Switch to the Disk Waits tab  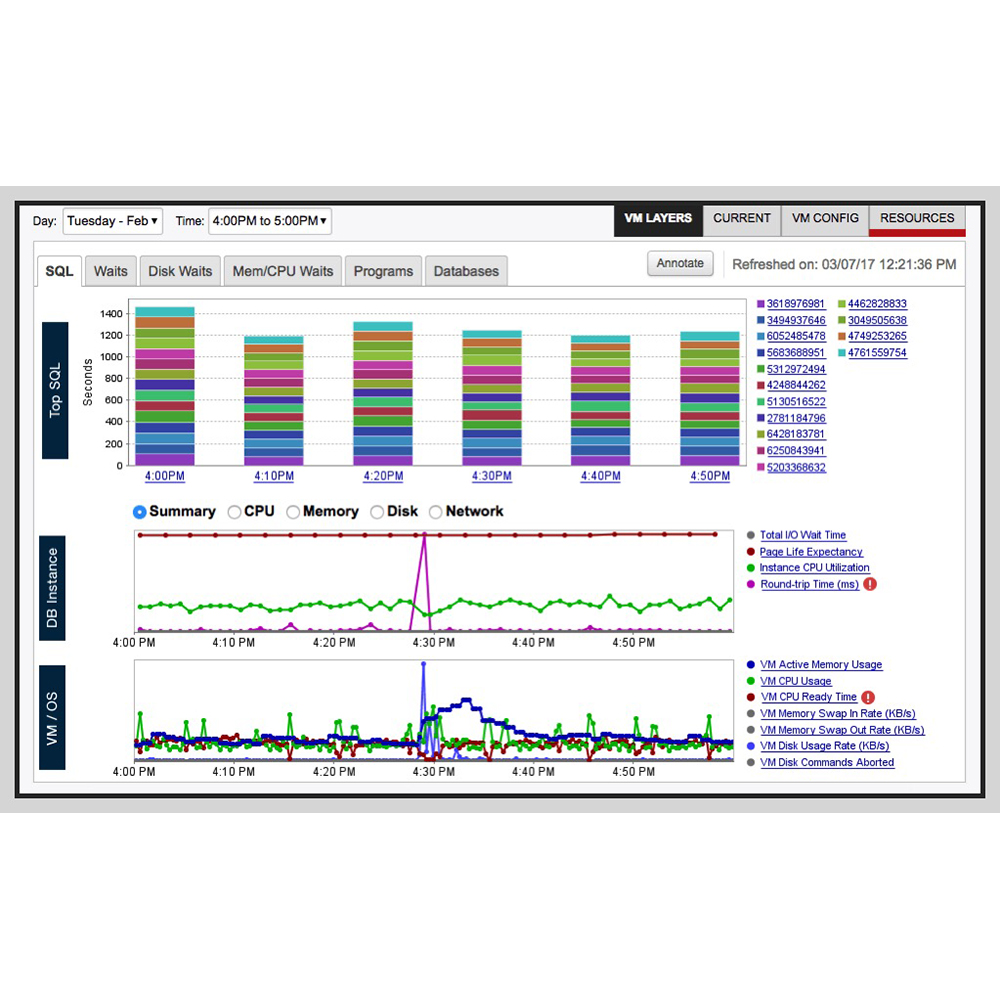180,271
